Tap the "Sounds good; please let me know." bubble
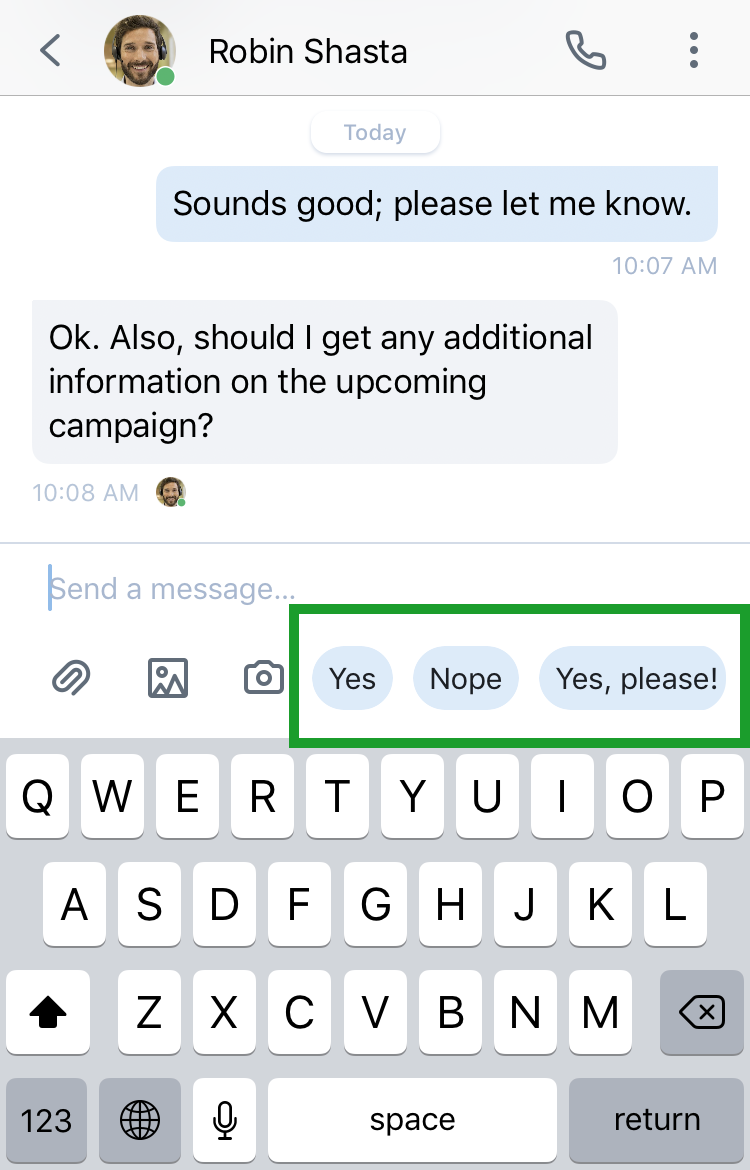The image size is (750, 1170). click(x=437, y=204)
